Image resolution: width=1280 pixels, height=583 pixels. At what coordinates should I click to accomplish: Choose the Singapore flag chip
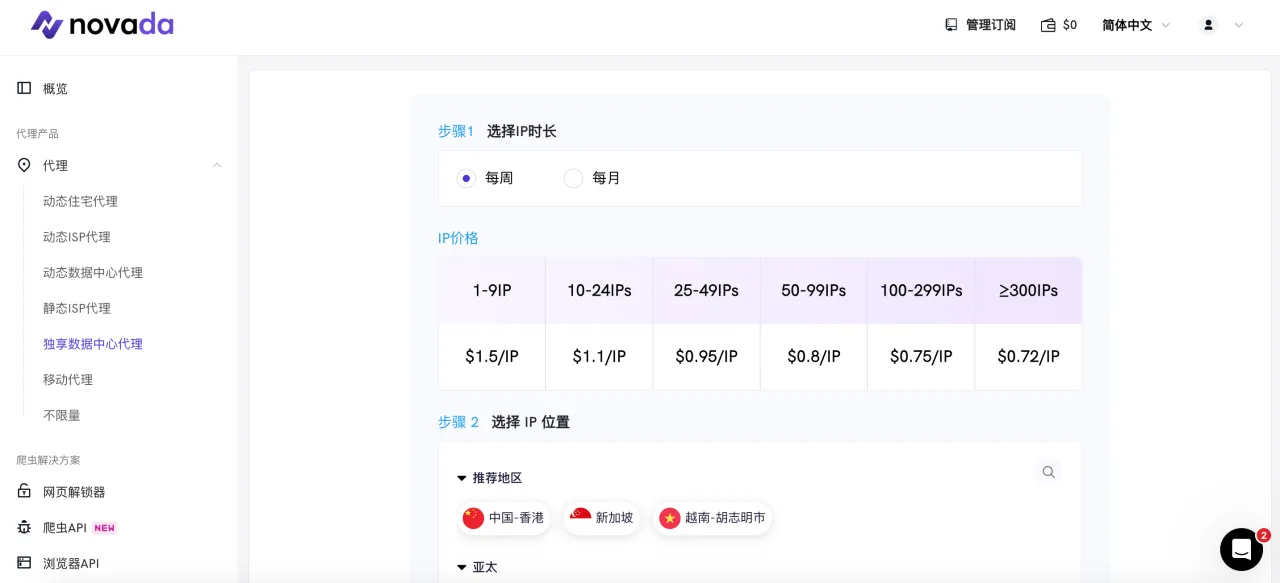point(602,518)
